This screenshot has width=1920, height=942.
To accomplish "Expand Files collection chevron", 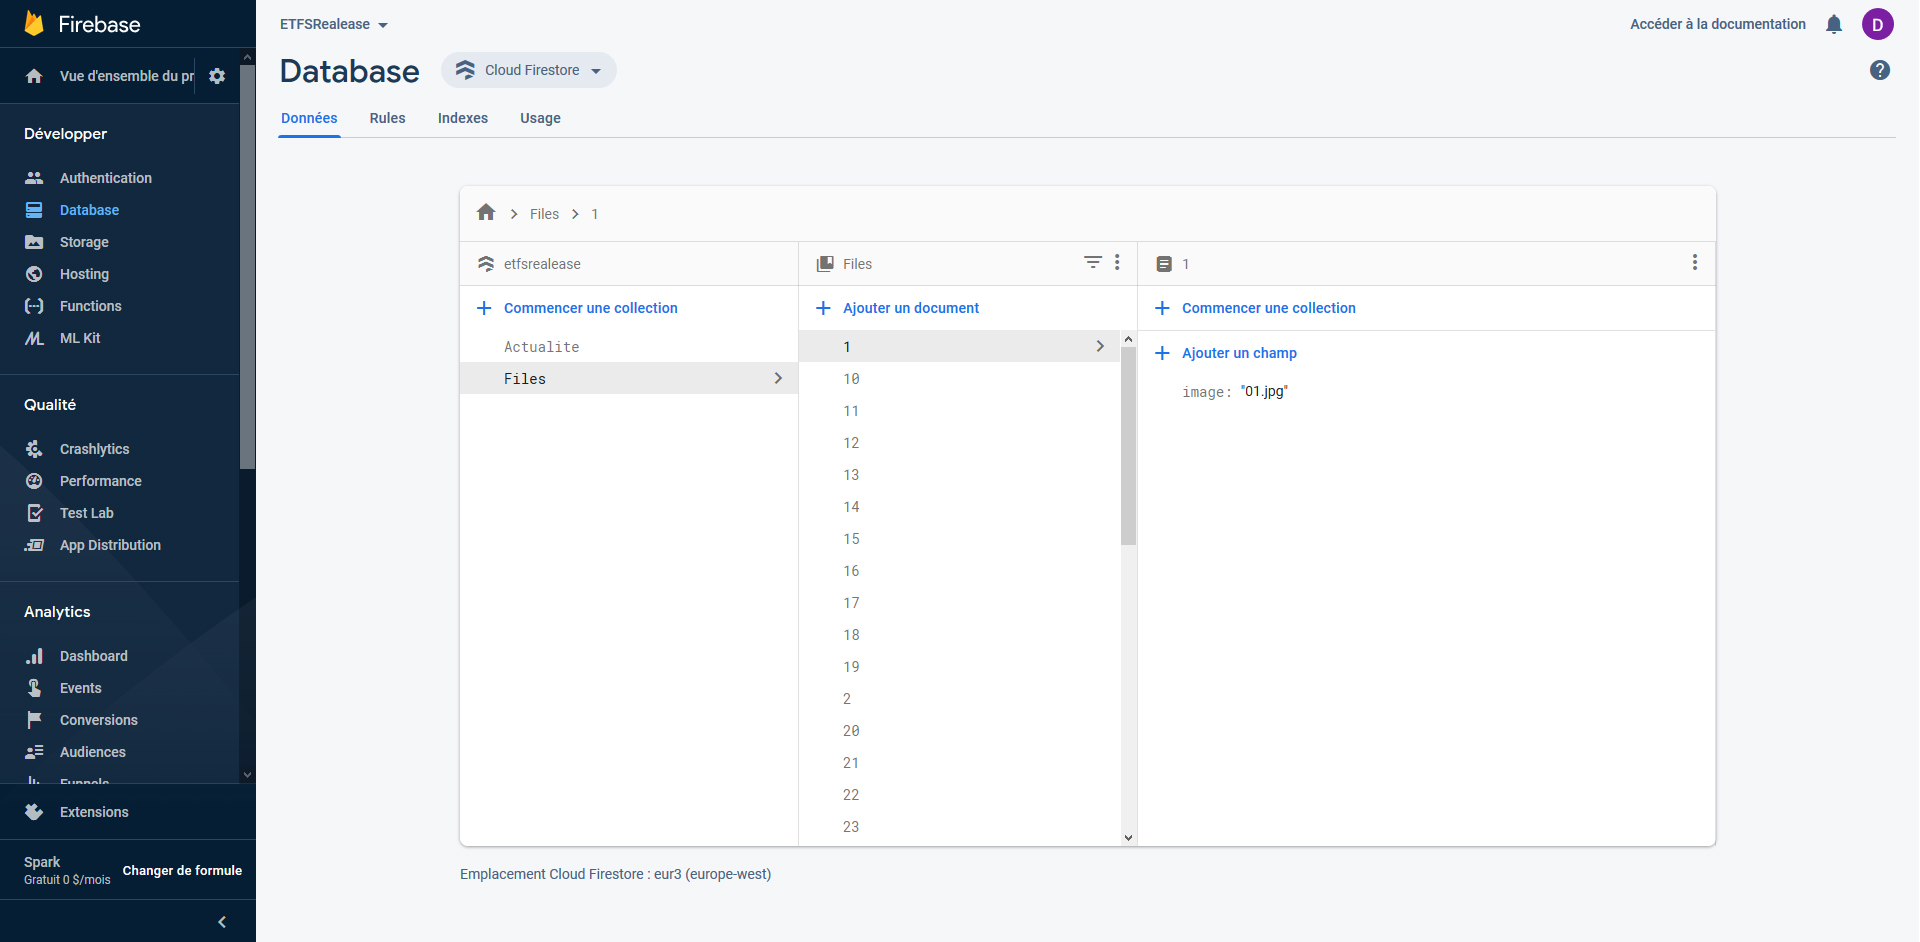I will point(778,378).
